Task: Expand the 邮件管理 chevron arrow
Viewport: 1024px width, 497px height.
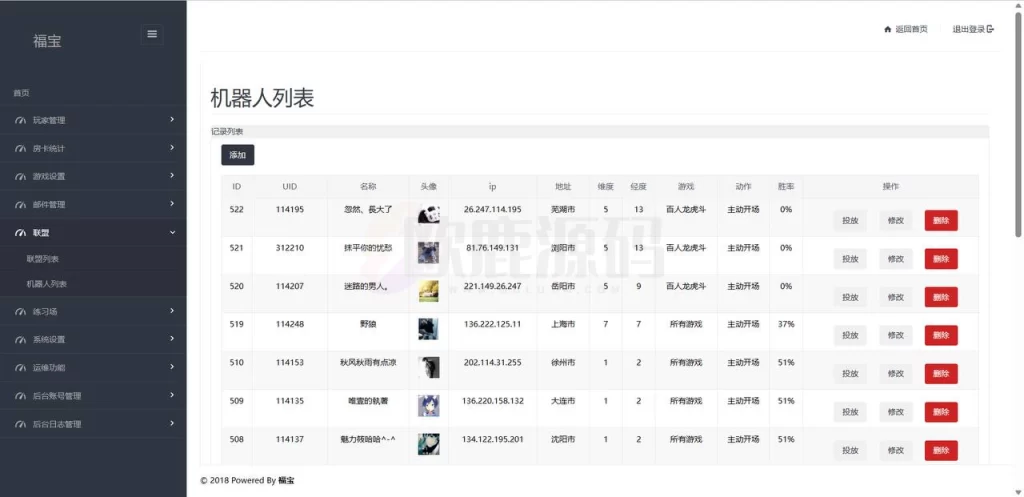Action: pos(172,204)
